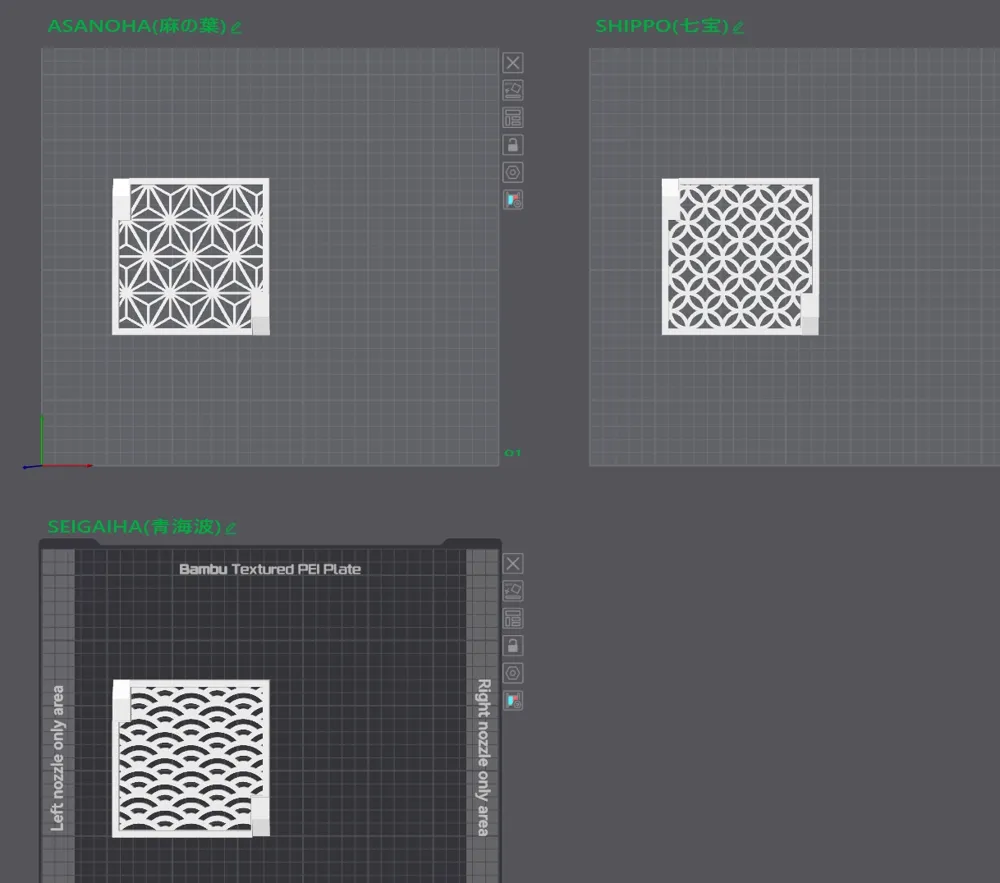Arrange objects on the ASANOHA plate

tap(513, 117)
